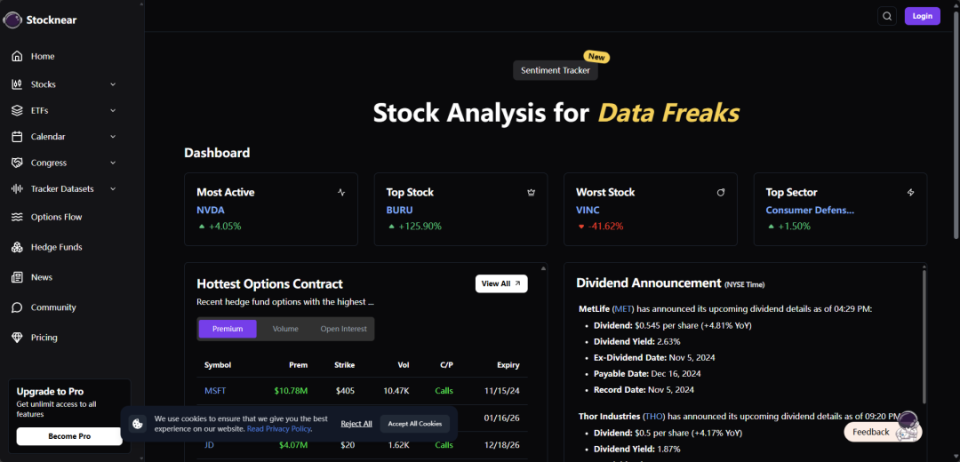
Task: Open BURU top stock link
Action: click(399, 210)
